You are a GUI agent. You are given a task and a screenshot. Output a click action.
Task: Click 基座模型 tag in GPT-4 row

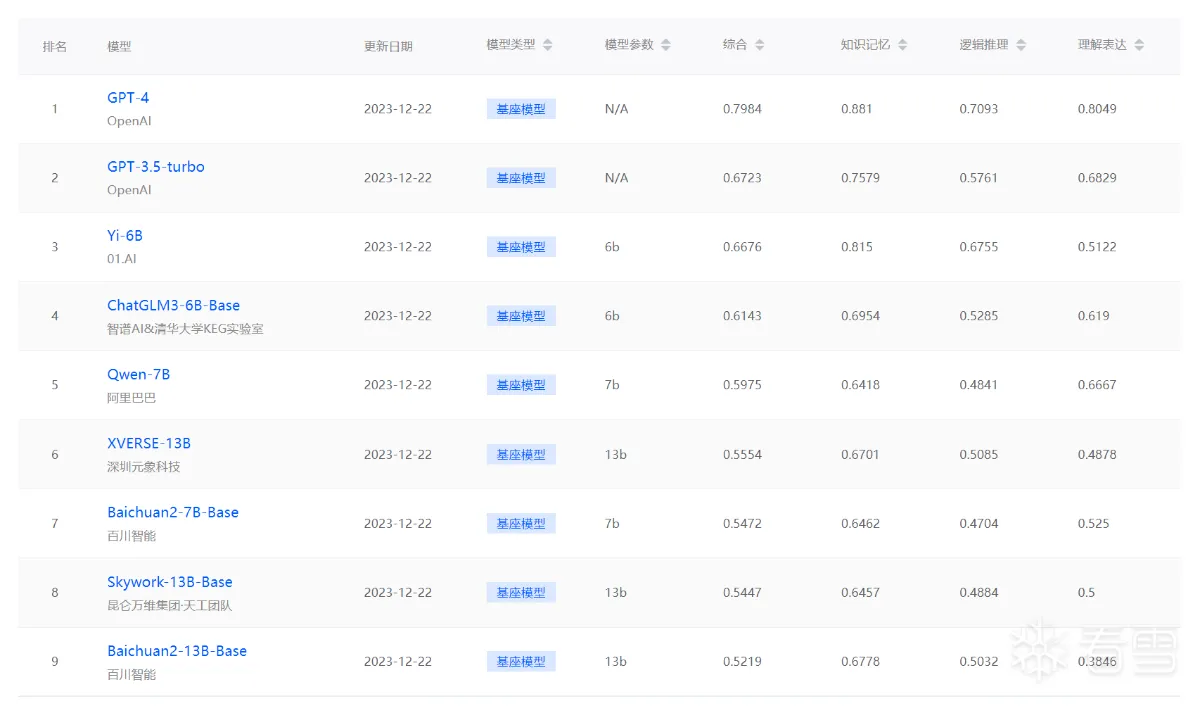tap(521, 109)
